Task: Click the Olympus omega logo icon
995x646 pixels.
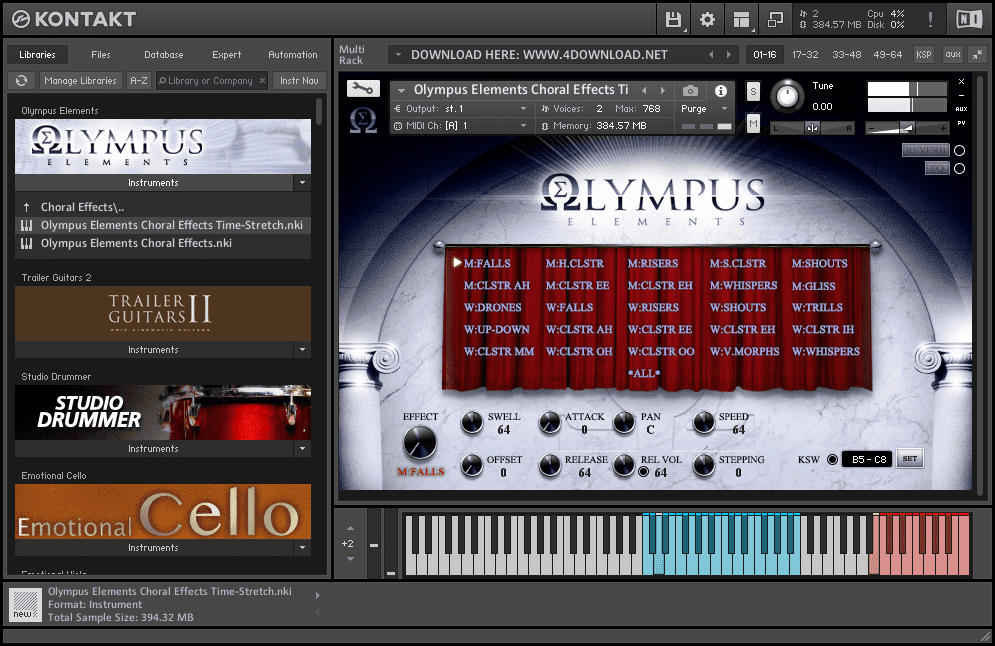Action: (363, 120)
